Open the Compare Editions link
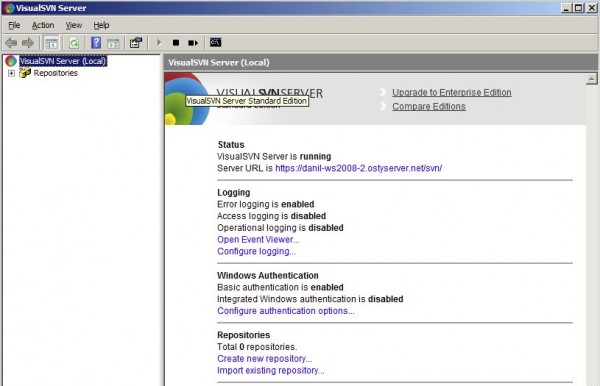The width and height of the screenshot is (600, 386). (x=429, y=106)
